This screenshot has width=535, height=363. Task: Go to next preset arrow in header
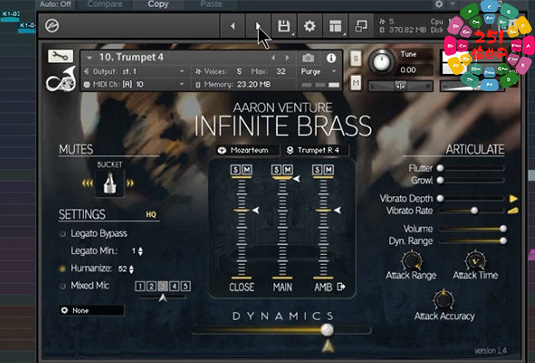[x=258, y=26]
